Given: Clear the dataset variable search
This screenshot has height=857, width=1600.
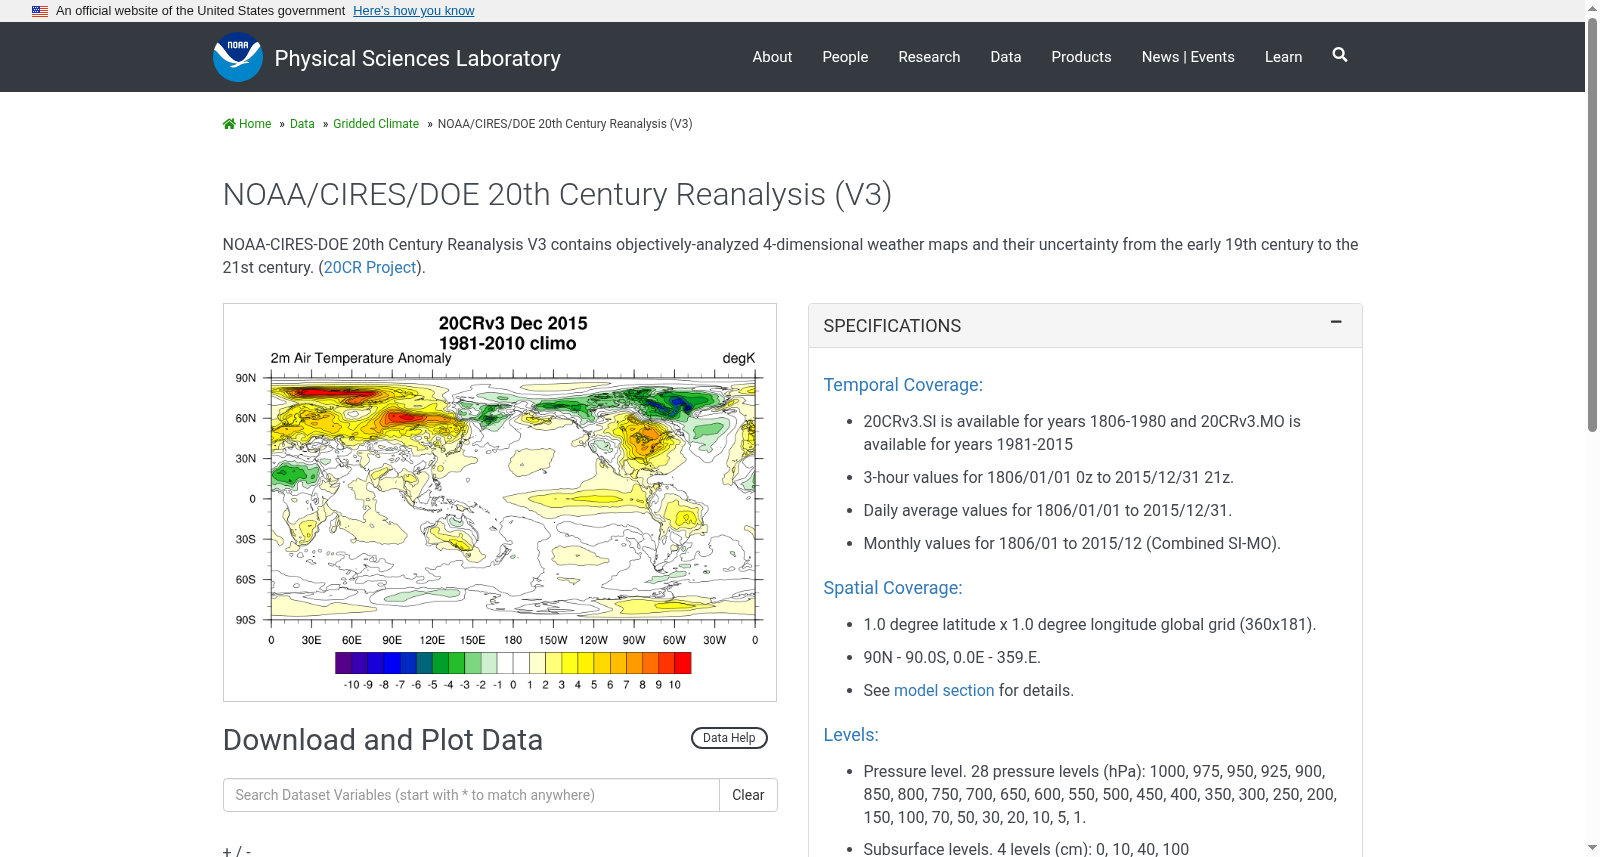Looking at the screenshot, I should coord(748,795).
